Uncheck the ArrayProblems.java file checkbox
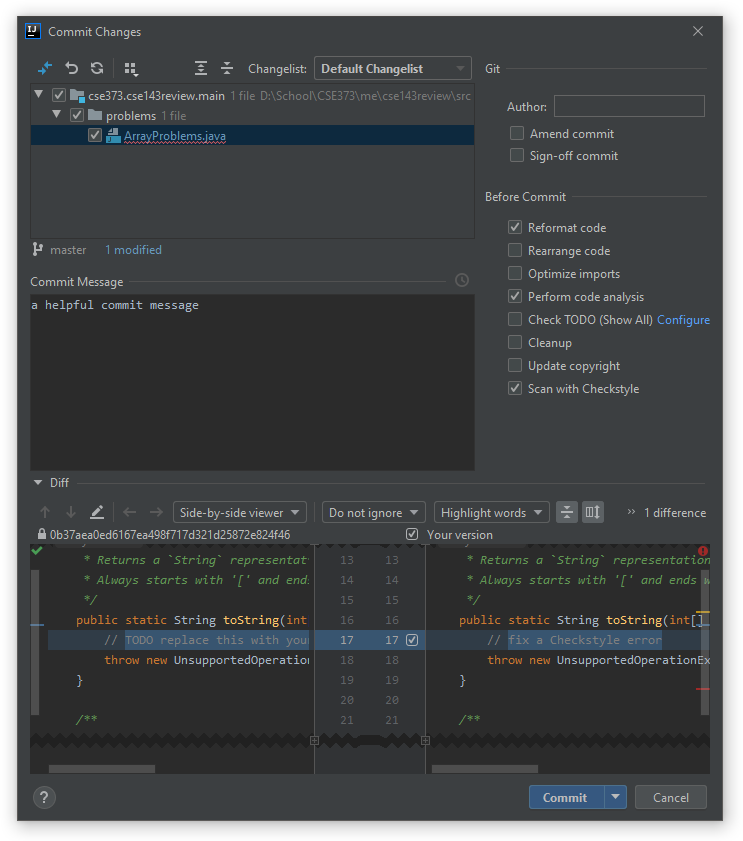Image resolution: width=743 pixels, height=841 pixels. pos(95,135)
